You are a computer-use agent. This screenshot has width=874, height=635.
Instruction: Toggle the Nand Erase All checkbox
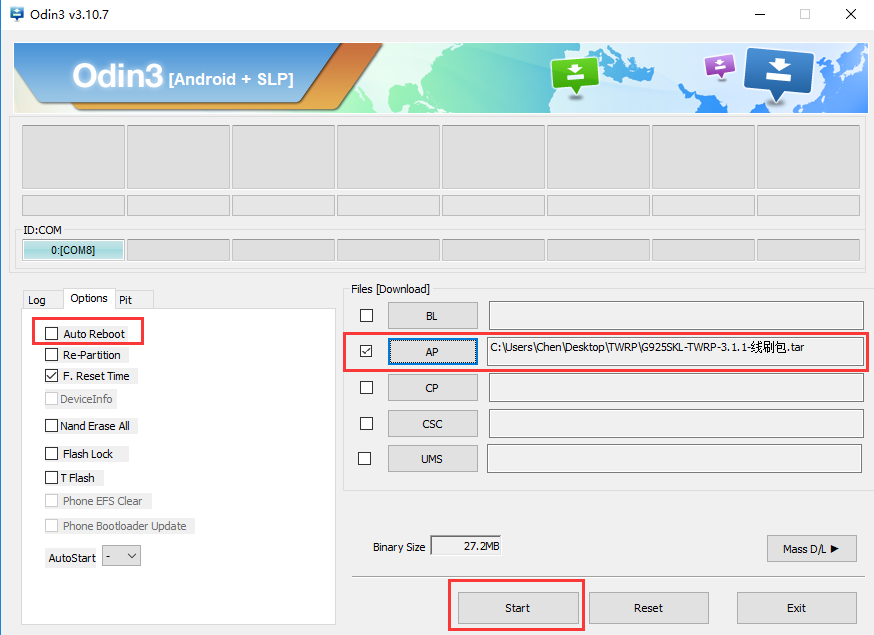51,426
